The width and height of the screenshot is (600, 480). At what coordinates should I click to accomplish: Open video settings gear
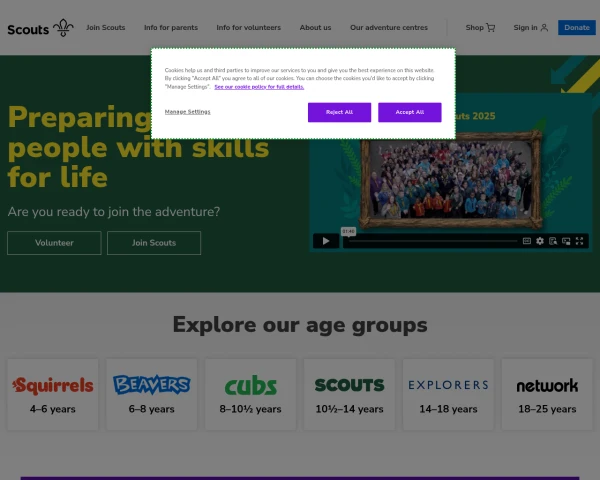540,241
